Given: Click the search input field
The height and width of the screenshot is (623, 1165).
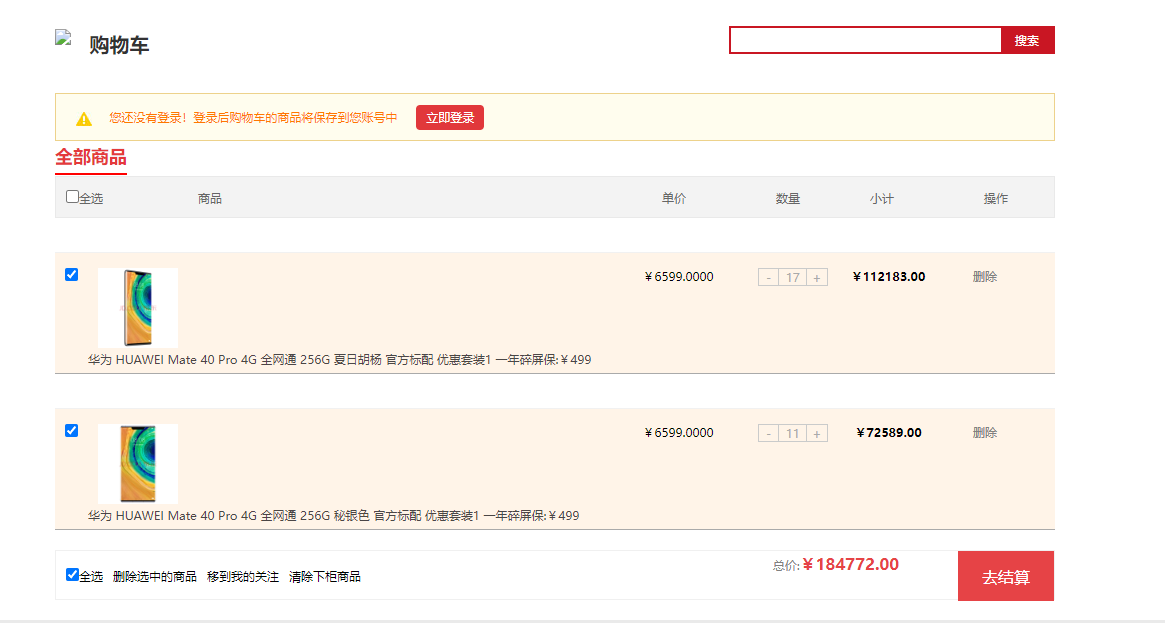Looking at the screenshot, I should tap(866, 40).
